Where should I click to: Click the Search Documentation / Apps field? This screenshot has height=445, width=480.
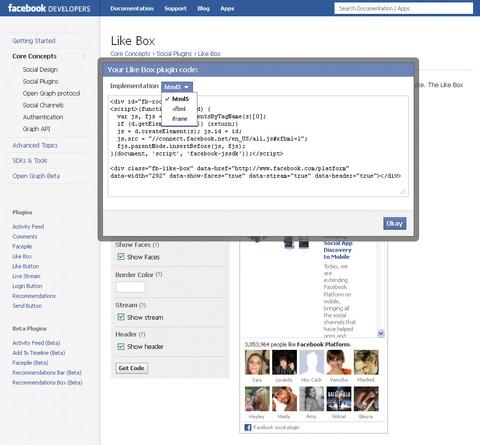[404, 8]
